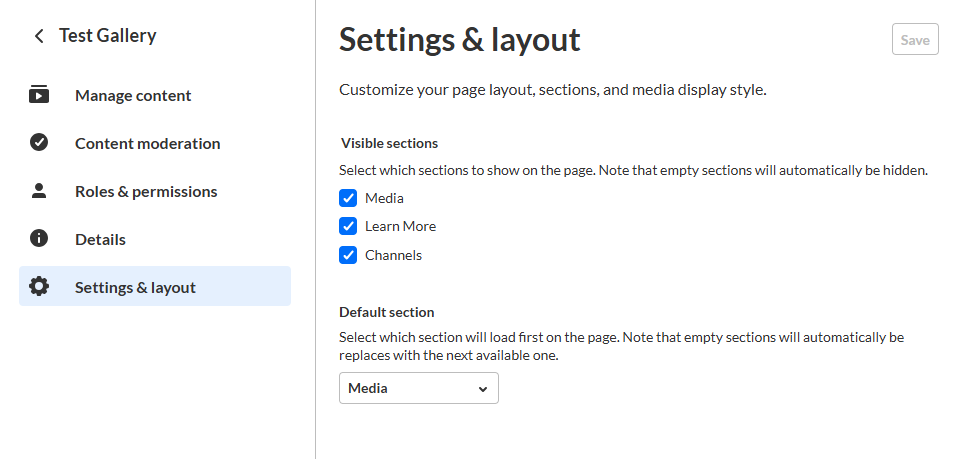Viewport: 975px width, 459px height.
Task: Go to Content moderation page
Action: (147, 144)
